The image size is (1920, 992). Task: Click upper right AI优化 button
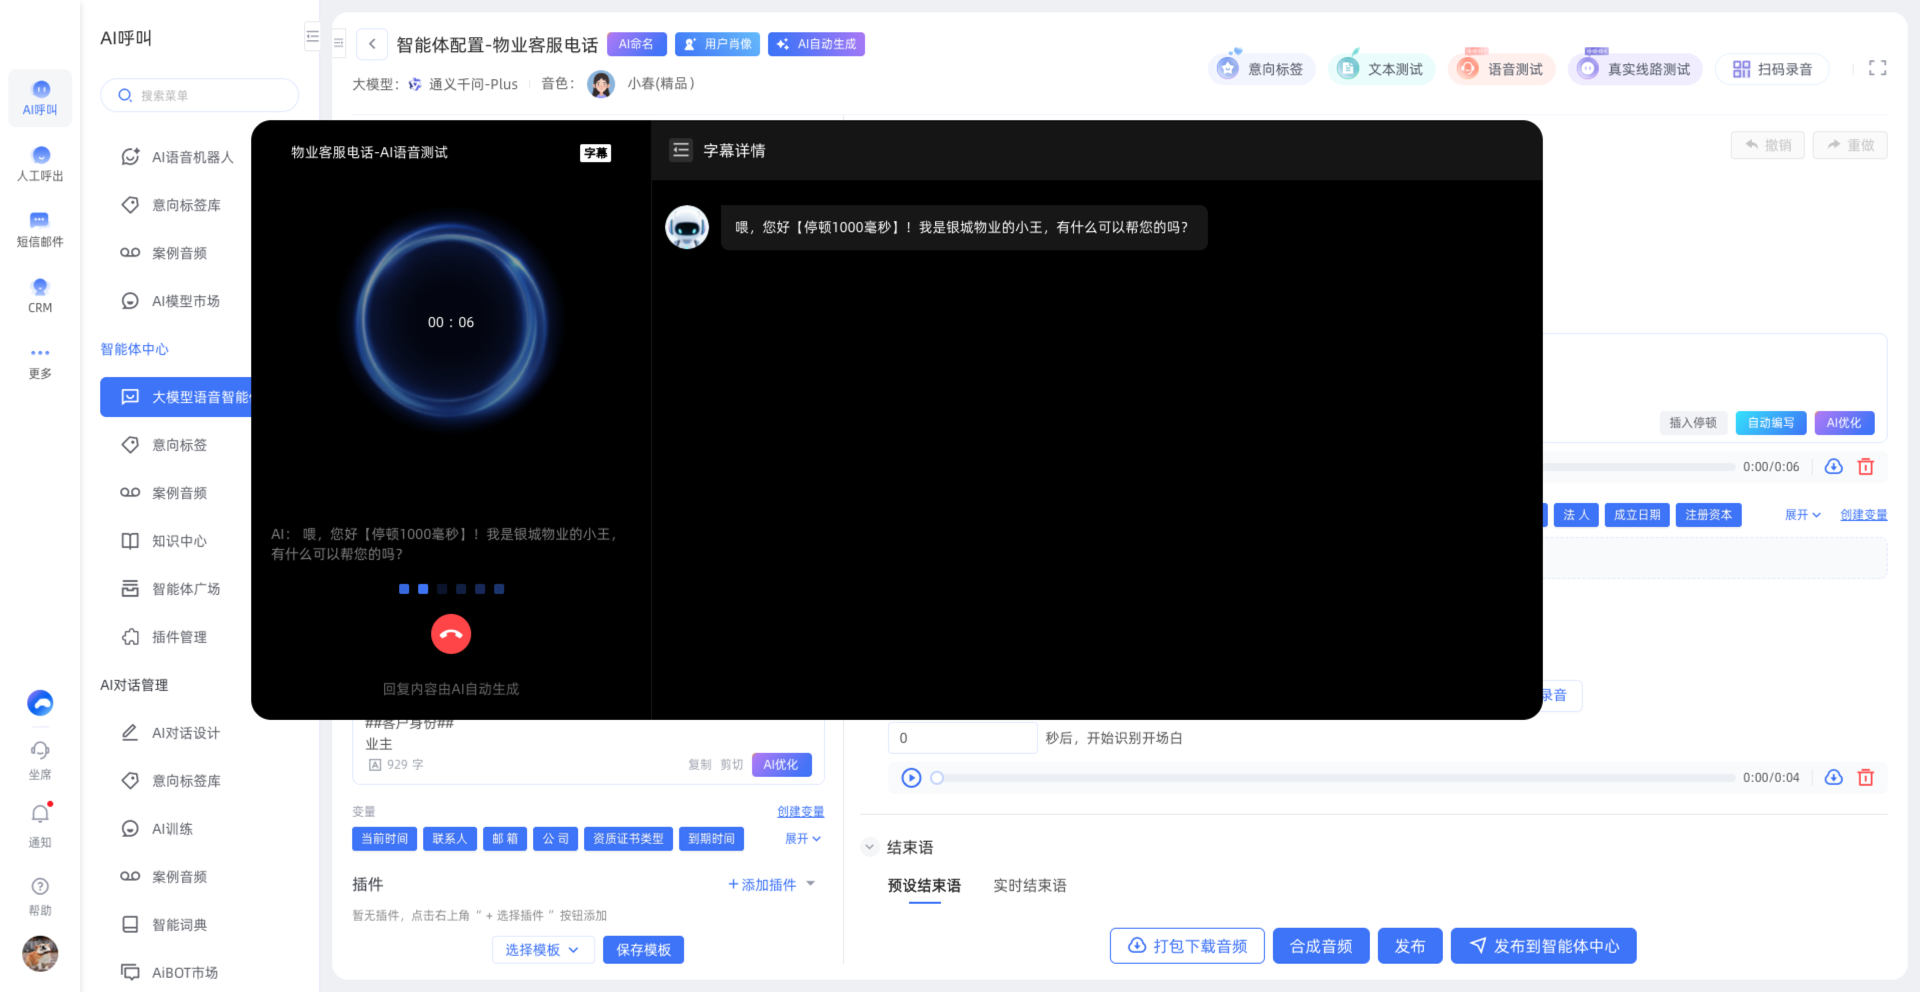click(x=1844, y=423)
